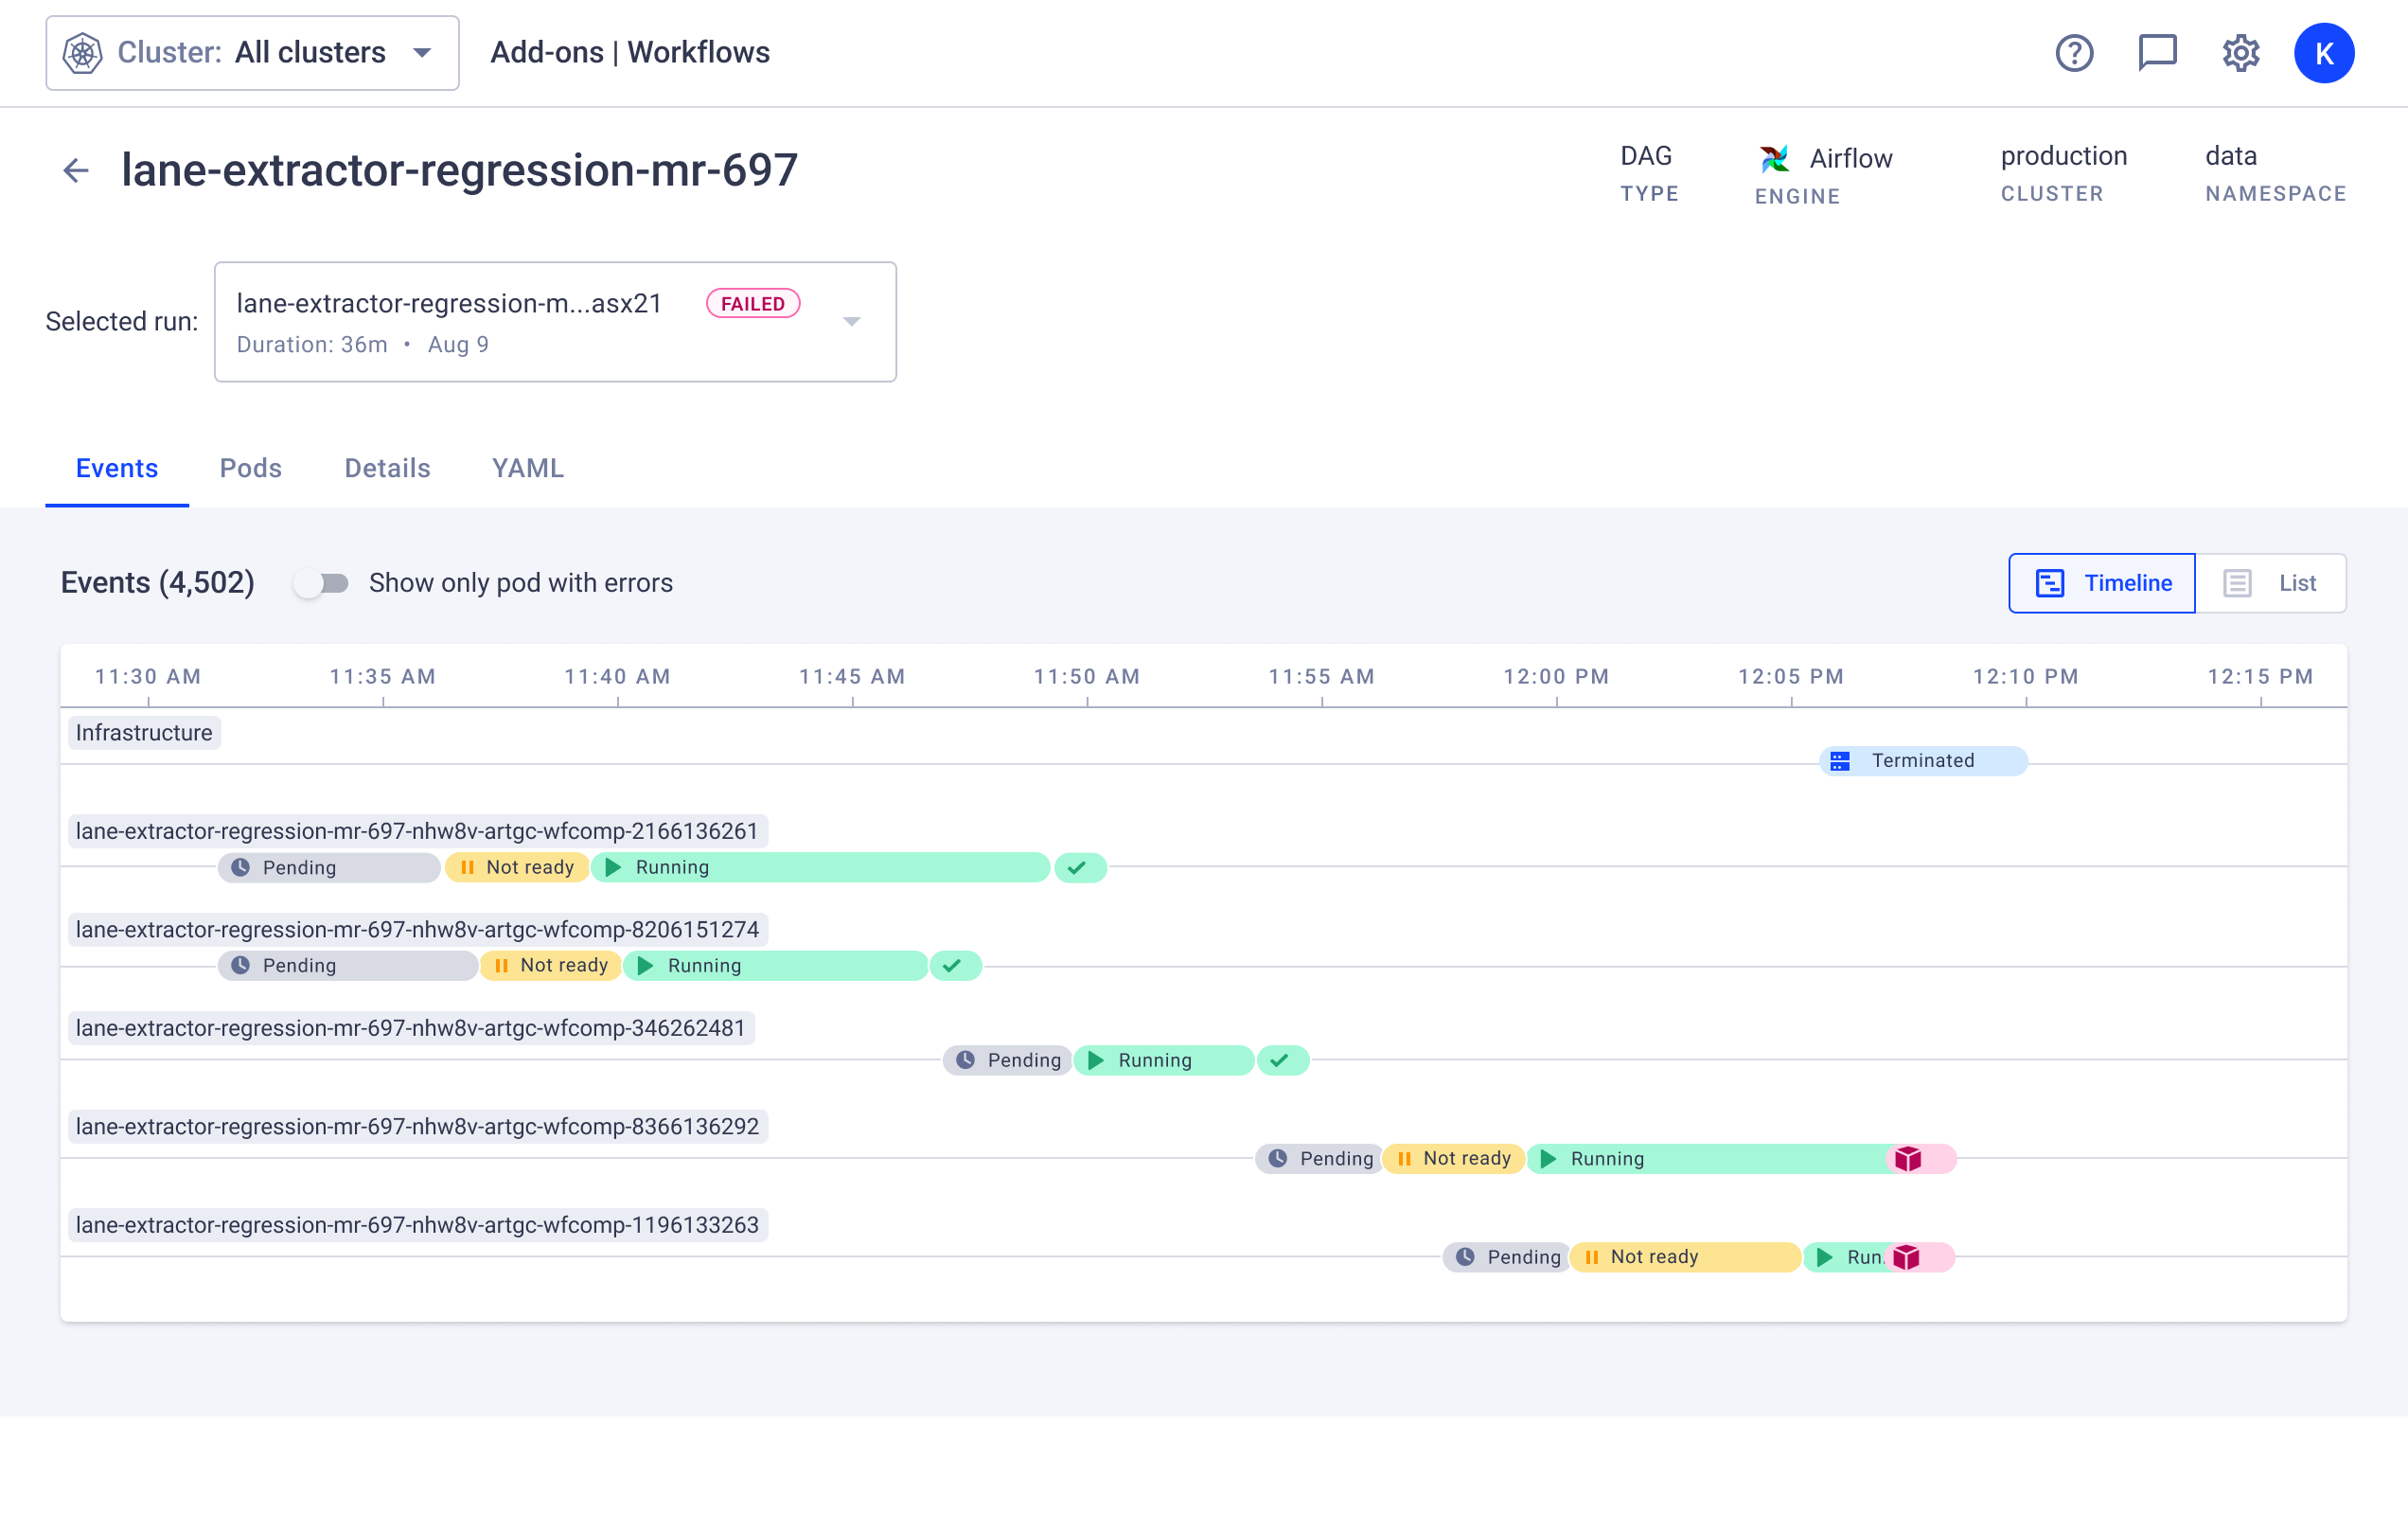This screenshot has width=2408, height=1513.
Task: Open the help question mark icon
Action: 2074,53
